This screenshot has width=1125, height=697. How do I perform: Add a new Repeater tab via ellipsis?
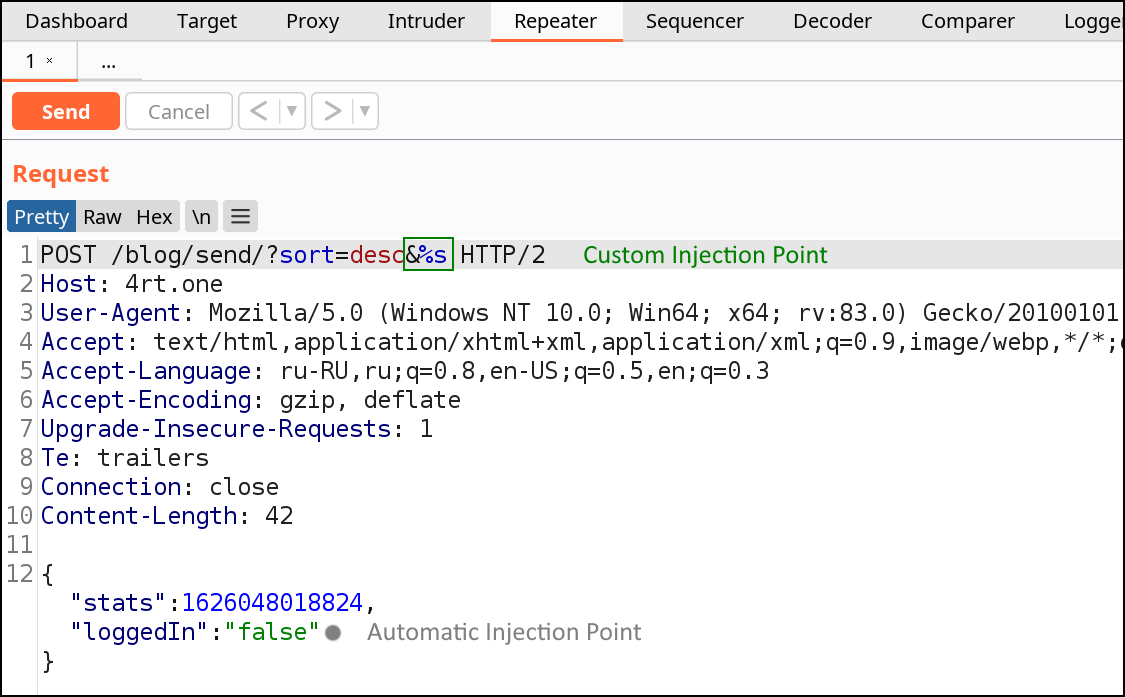[108, 63]
